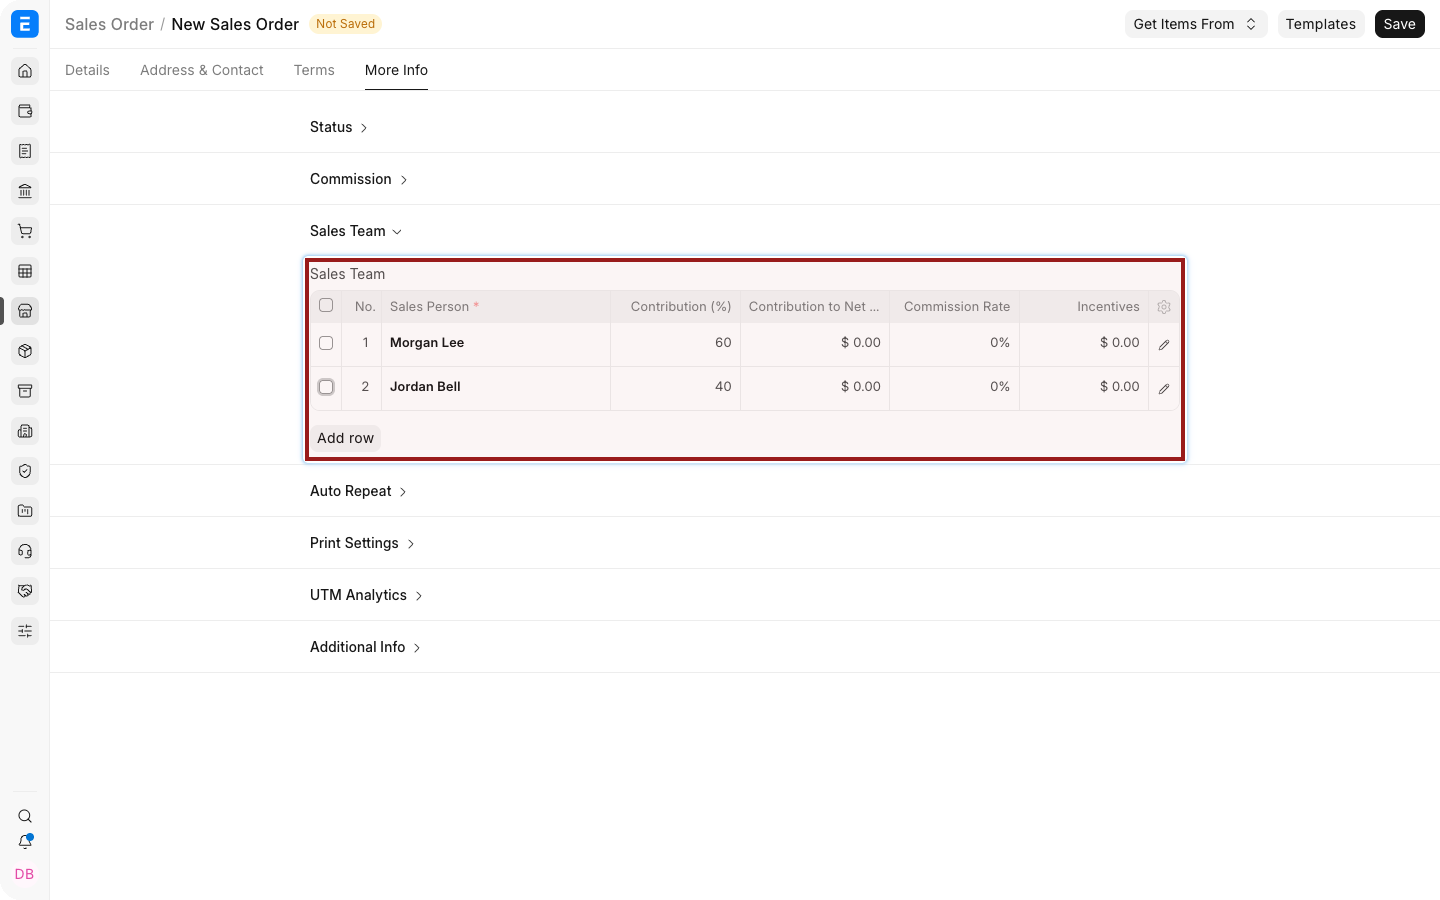Click the Contribution (%) column header

[x=676, y=307]
